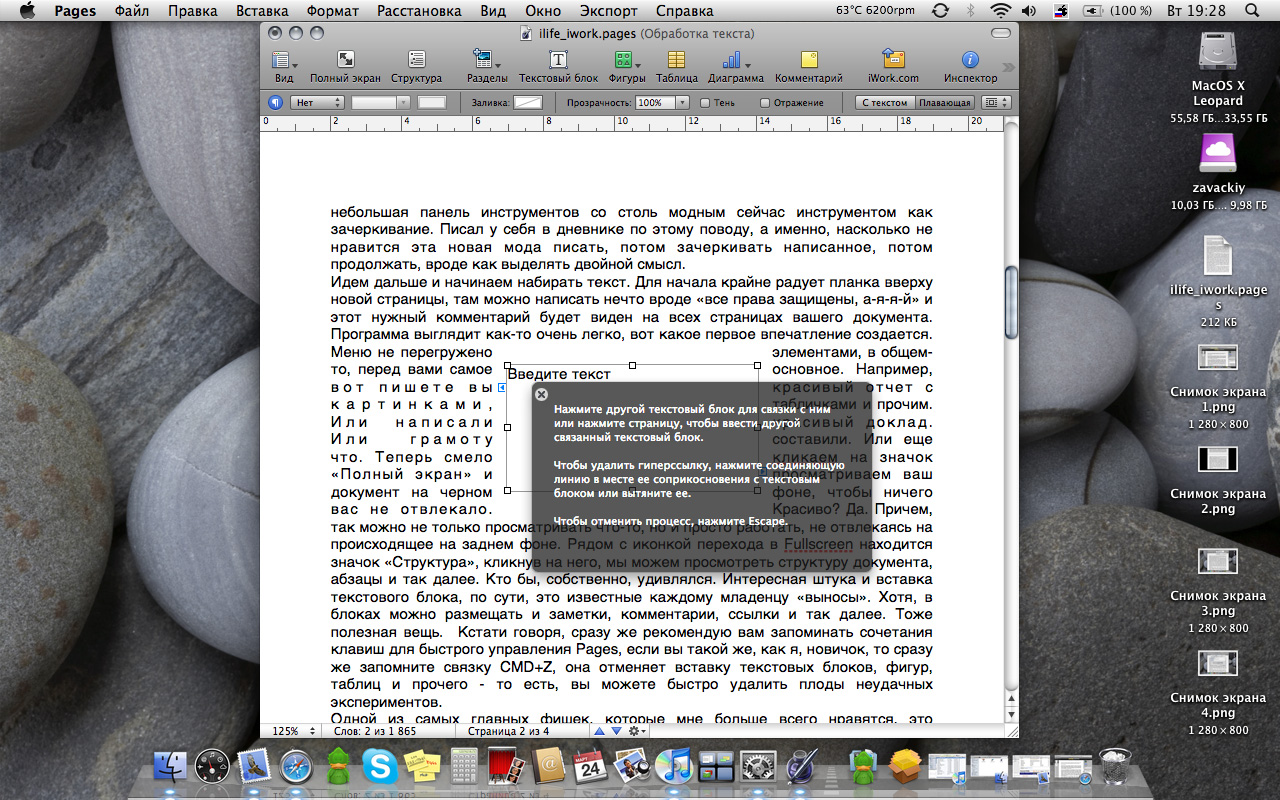Open the Файл menu
1280x800 pixels.
coord(133,11)
